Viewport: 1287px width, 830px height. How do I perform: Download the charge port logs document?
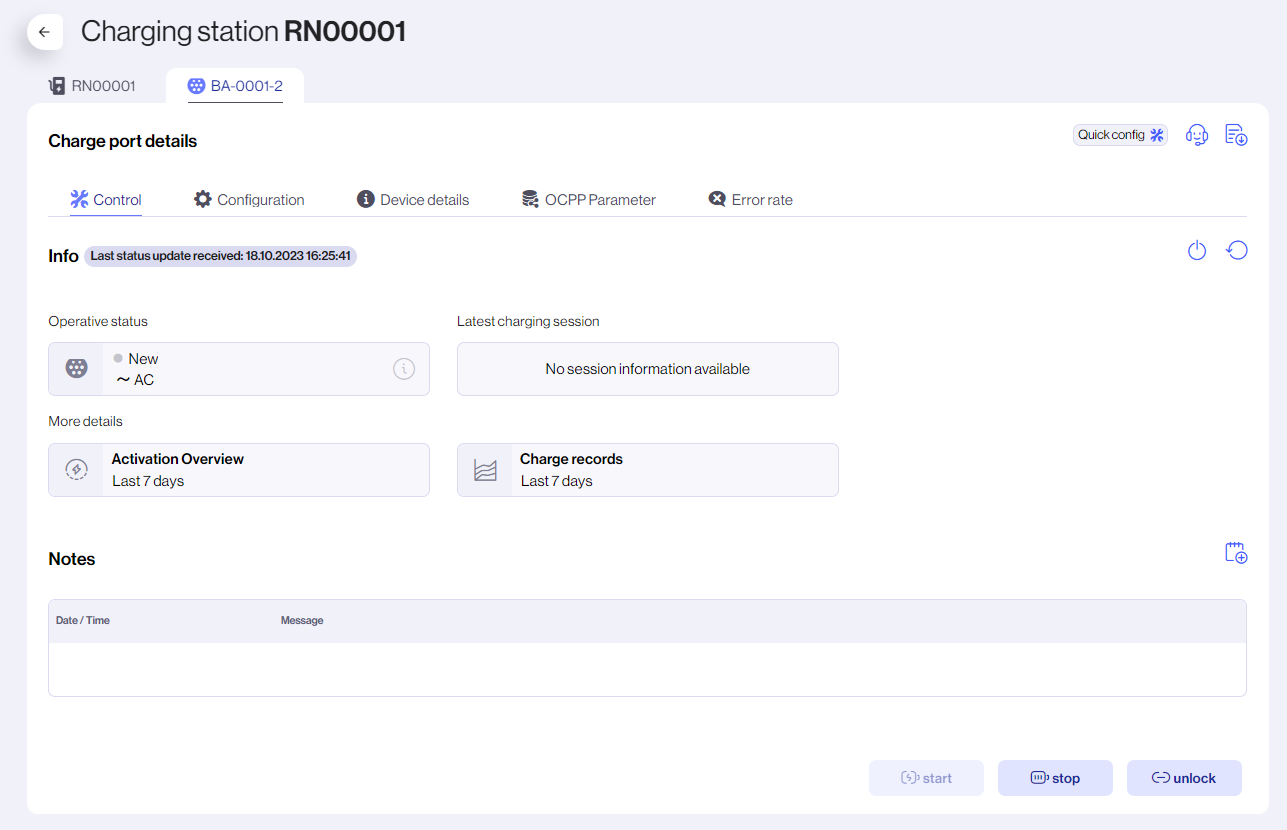click(1236, 134)
